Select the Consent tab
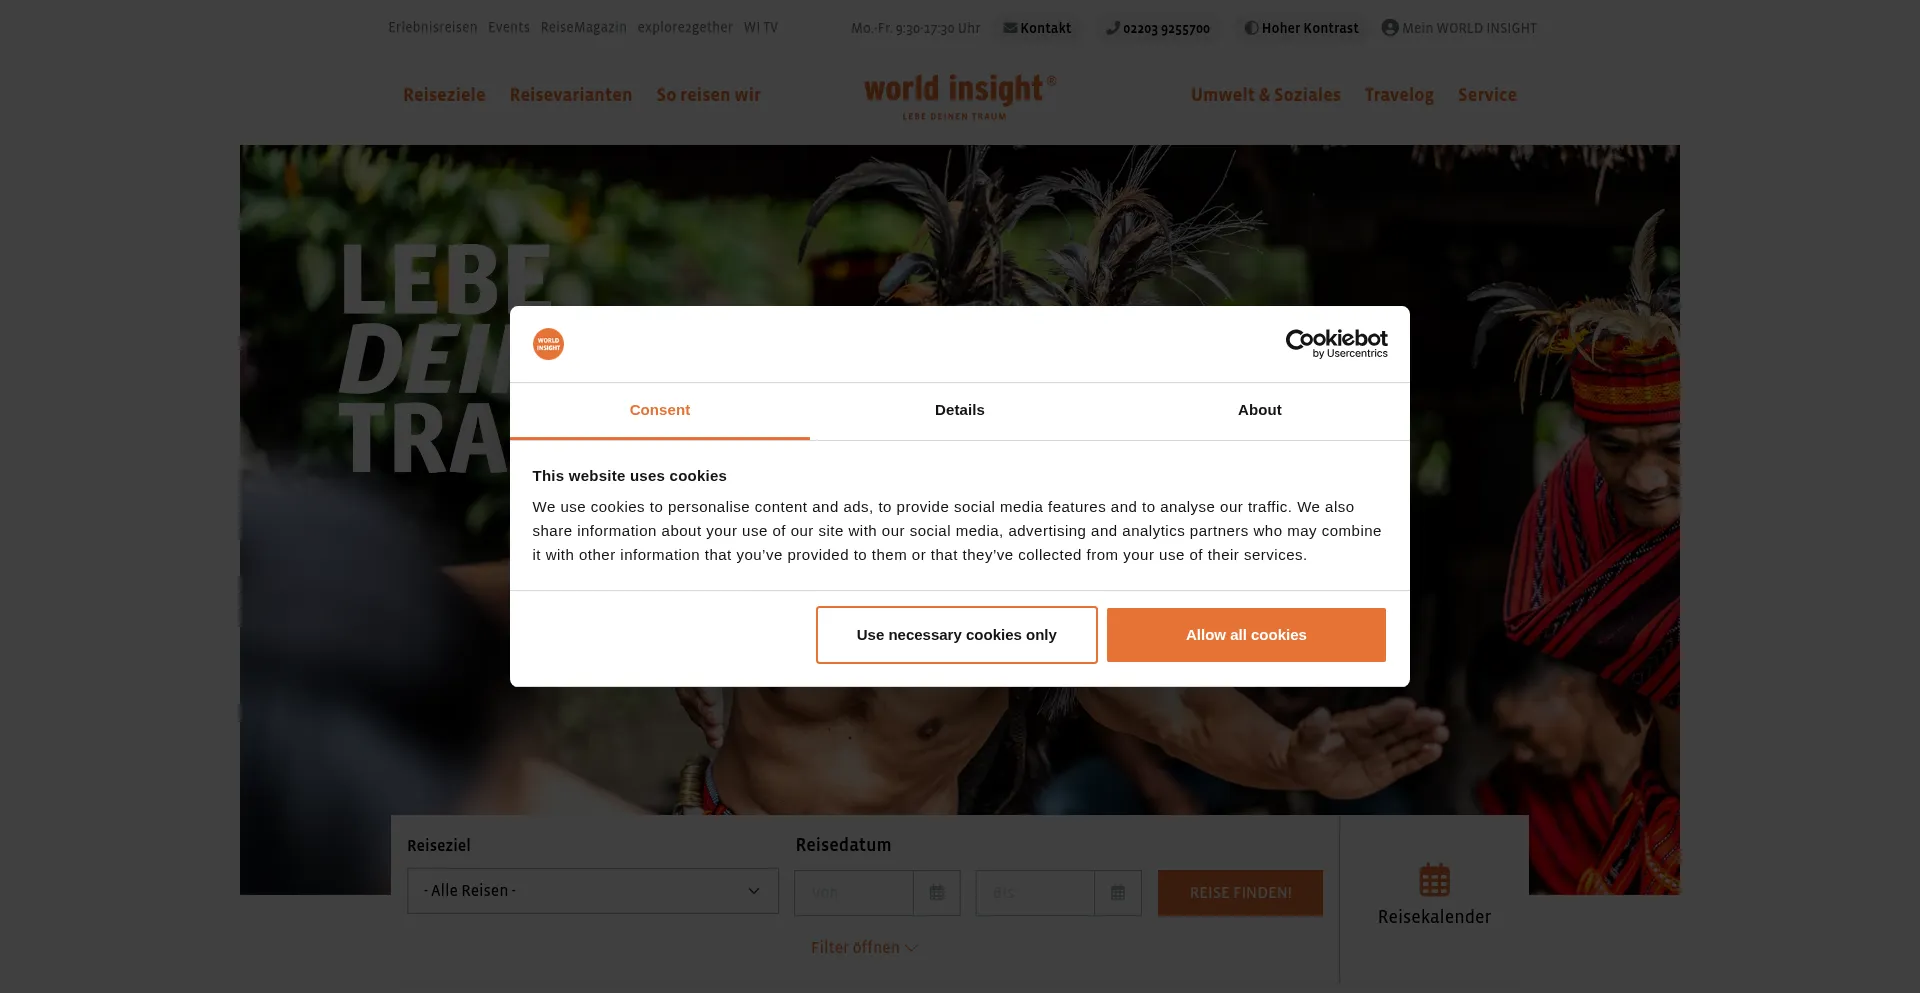This screenshot has height=993, width=1920. coord(660,410)
